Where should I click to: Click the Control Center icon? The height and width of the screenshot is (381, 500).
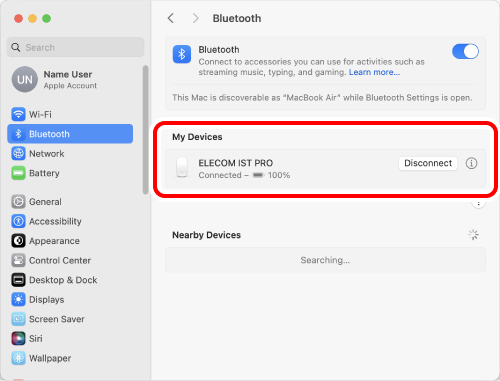(x=18, y=260)
